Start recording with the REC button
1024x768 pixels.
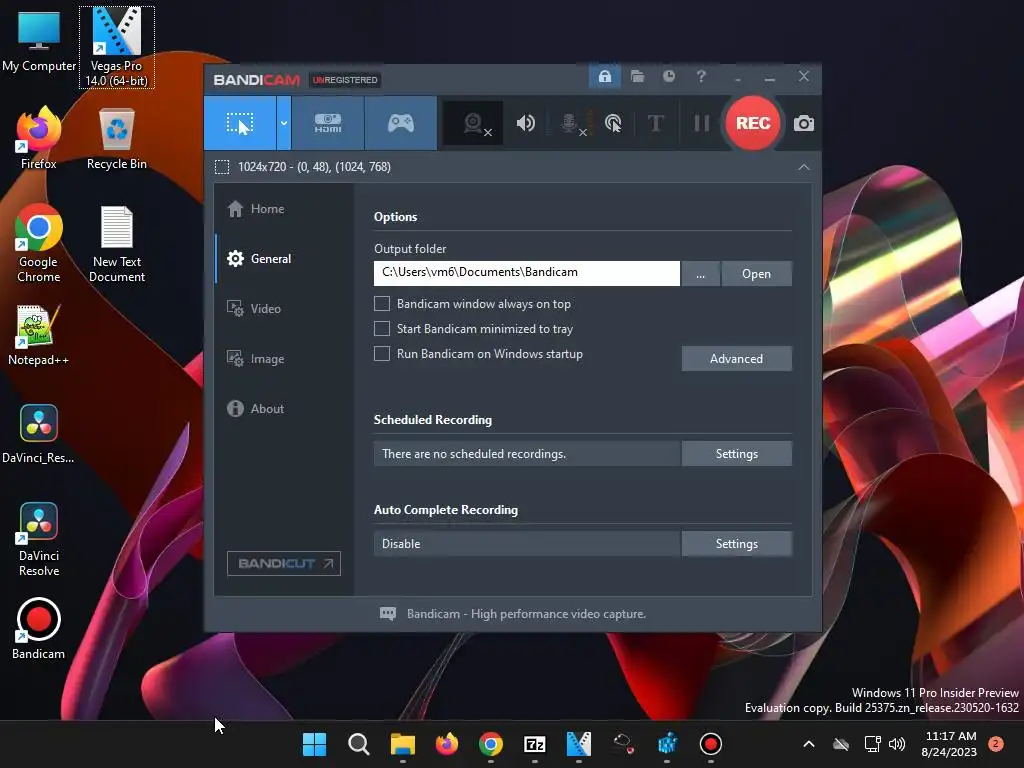click(753, 123)
